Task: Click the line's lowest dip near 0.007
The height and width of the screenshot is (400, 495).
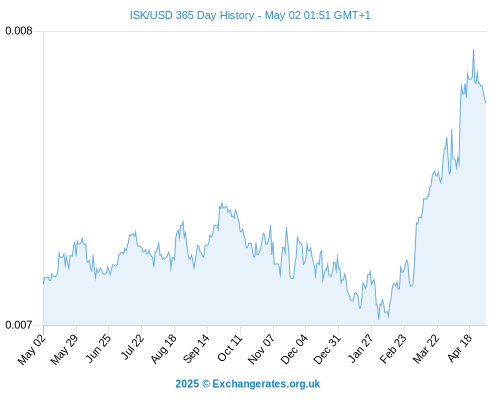Action: click(x=379, y=319)
